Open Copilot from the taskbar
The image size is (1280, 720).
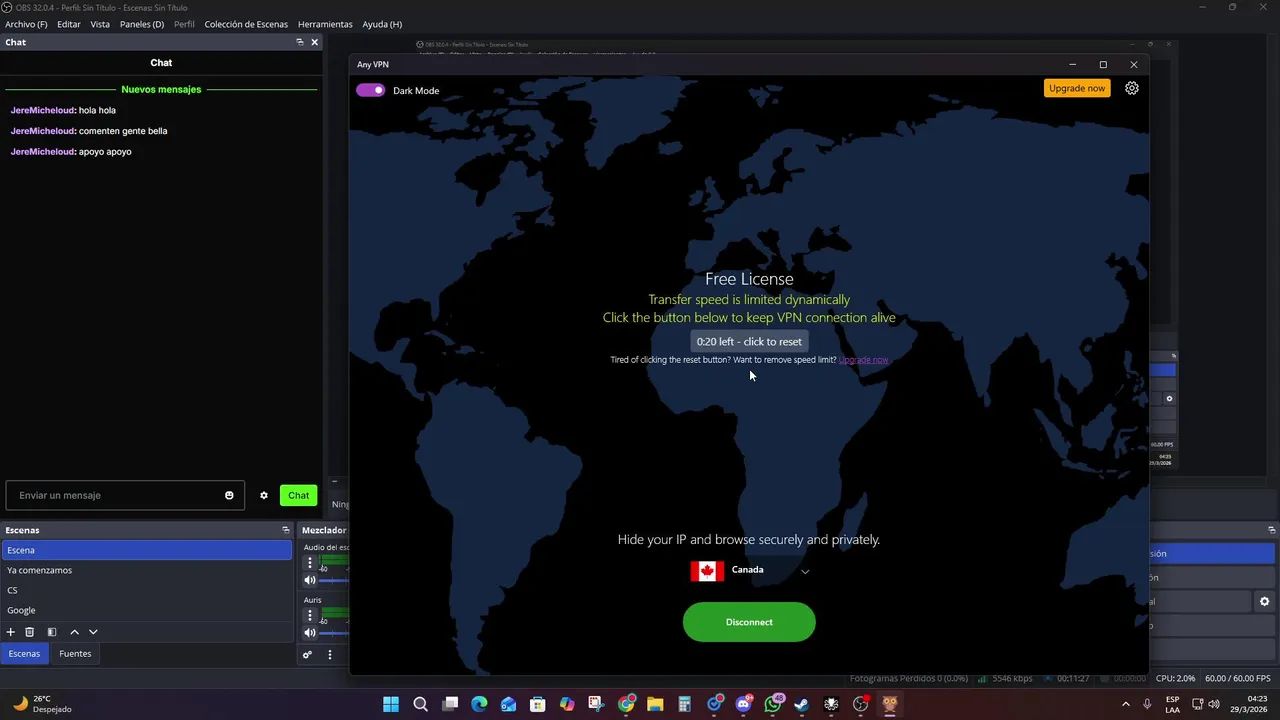(567, 704)
